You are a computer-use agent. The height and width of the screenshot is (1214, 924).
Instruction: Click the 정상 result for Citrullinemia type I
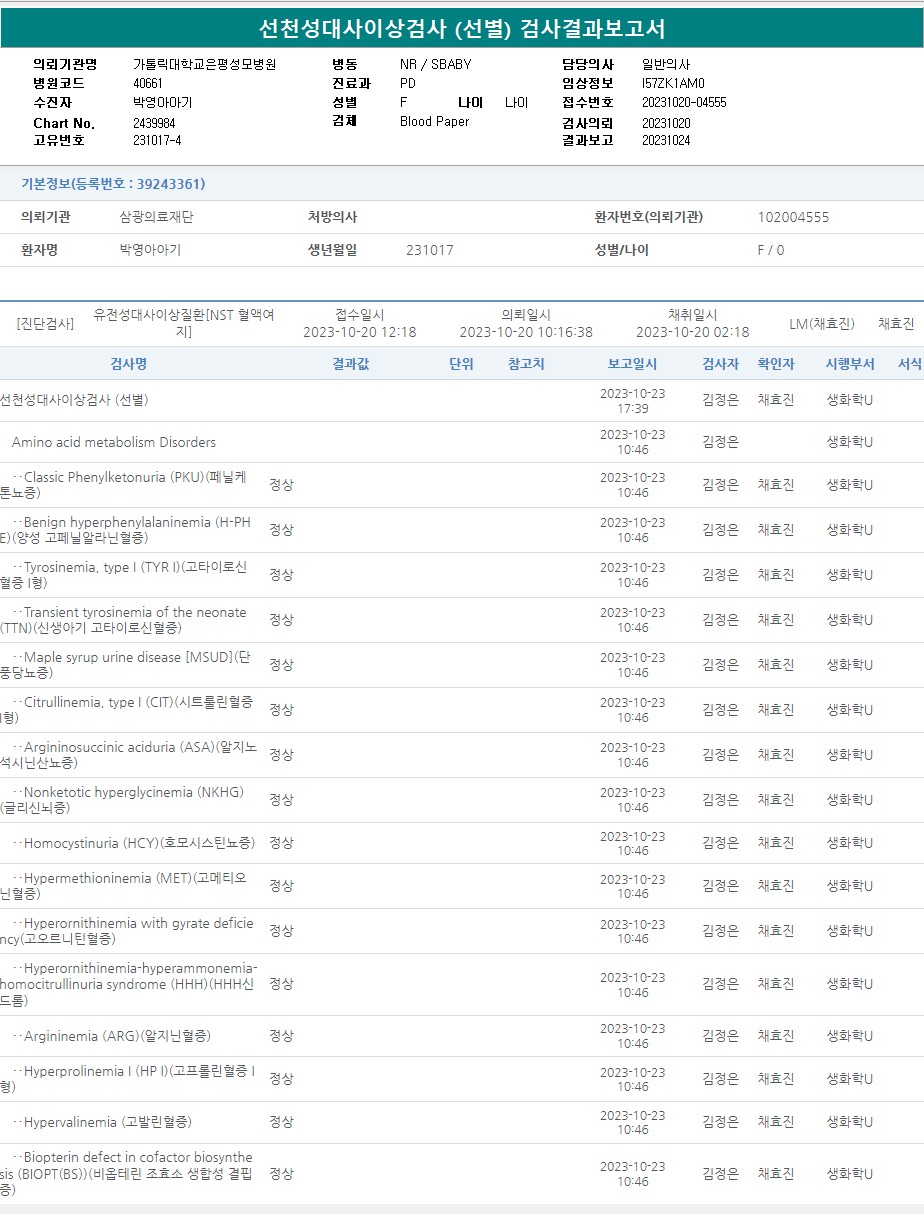pyautogui.click(x=281, y=710)
